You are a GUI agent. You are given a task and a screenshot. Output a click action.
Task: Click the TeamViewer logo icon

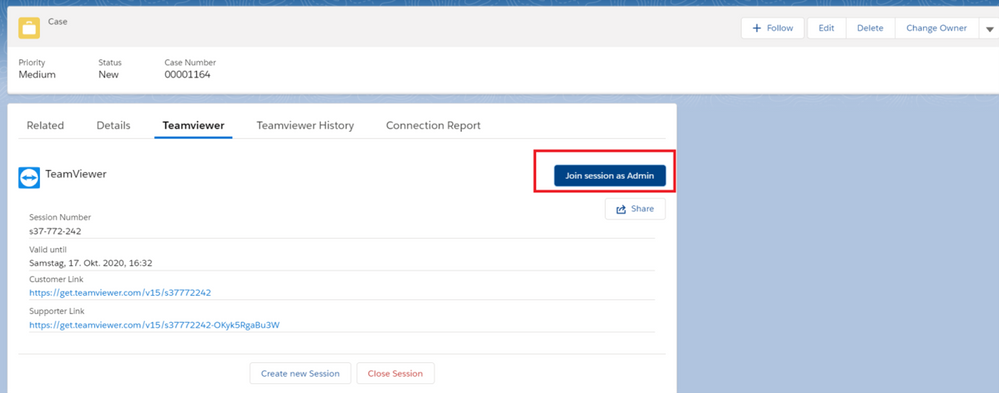[x=29, y=178]
